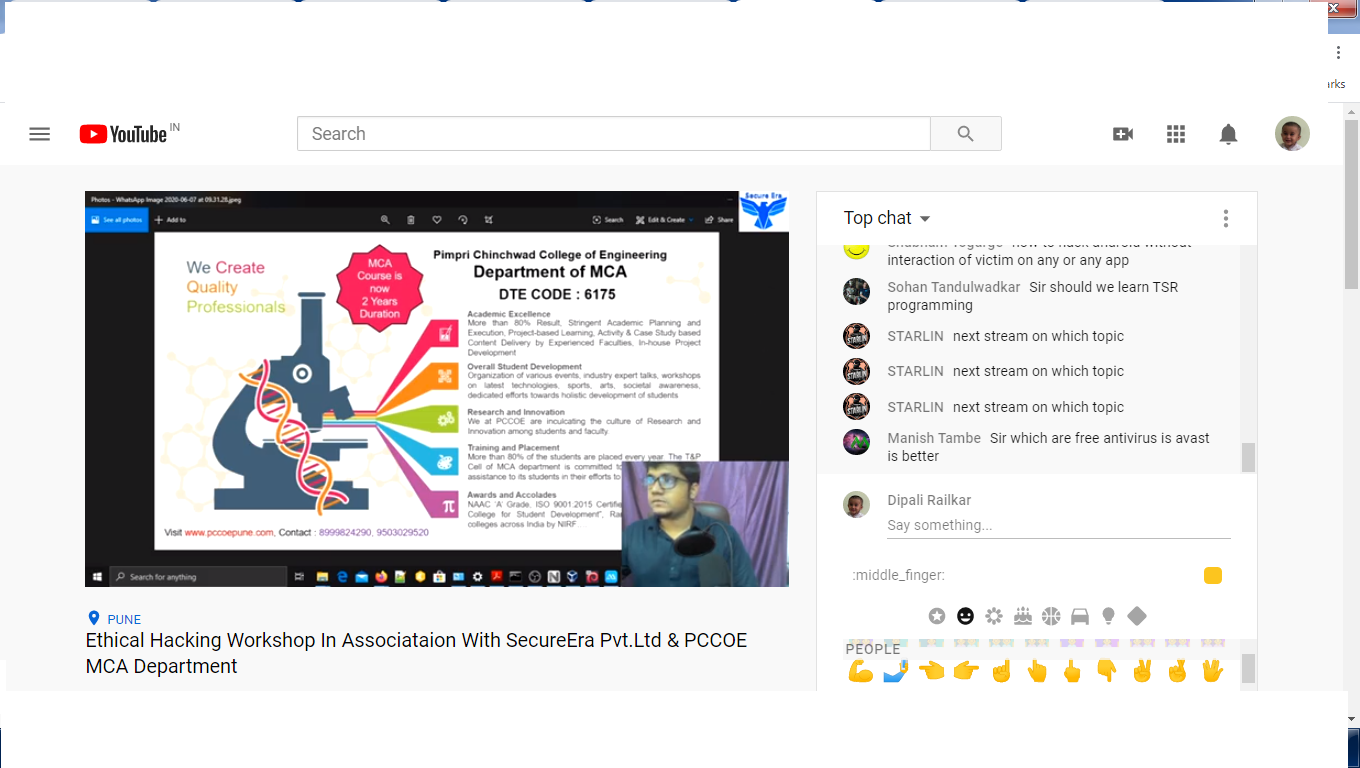Screen dimensions: 1360x768
Task: Open the notifications bell
Action: pos(1228,134)
